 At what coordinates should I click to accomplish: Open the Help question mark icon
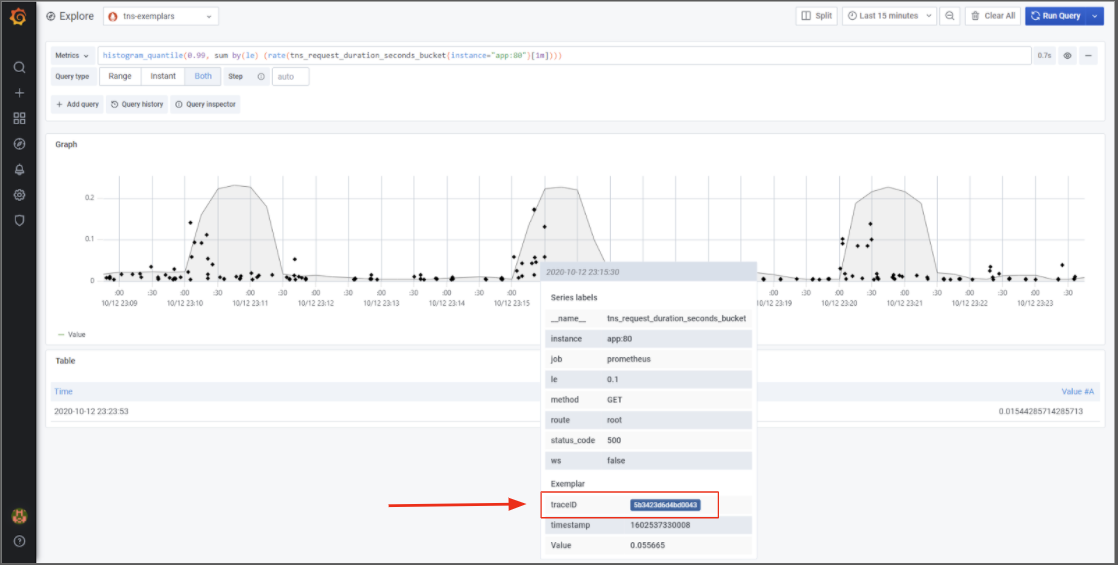pos(19,541)
